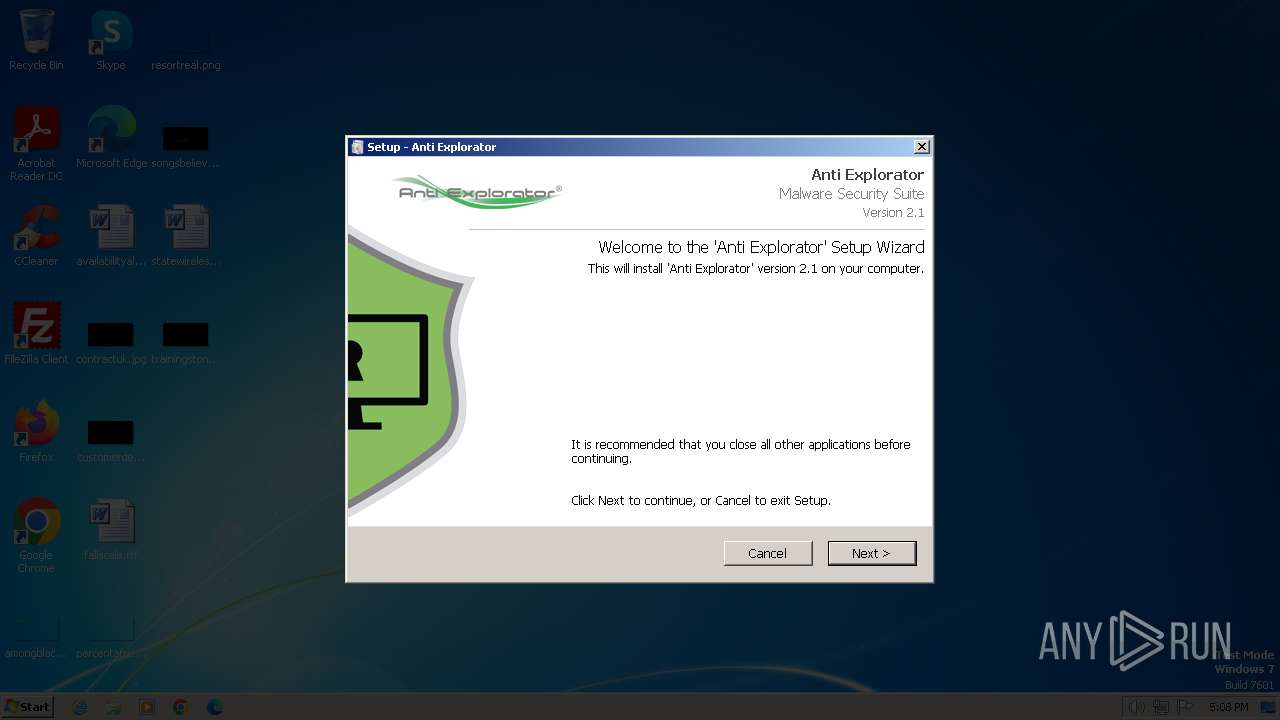Open Edge from the taskbar
The height and width of the screenshot is (720, 1280).
coord(214,707)
